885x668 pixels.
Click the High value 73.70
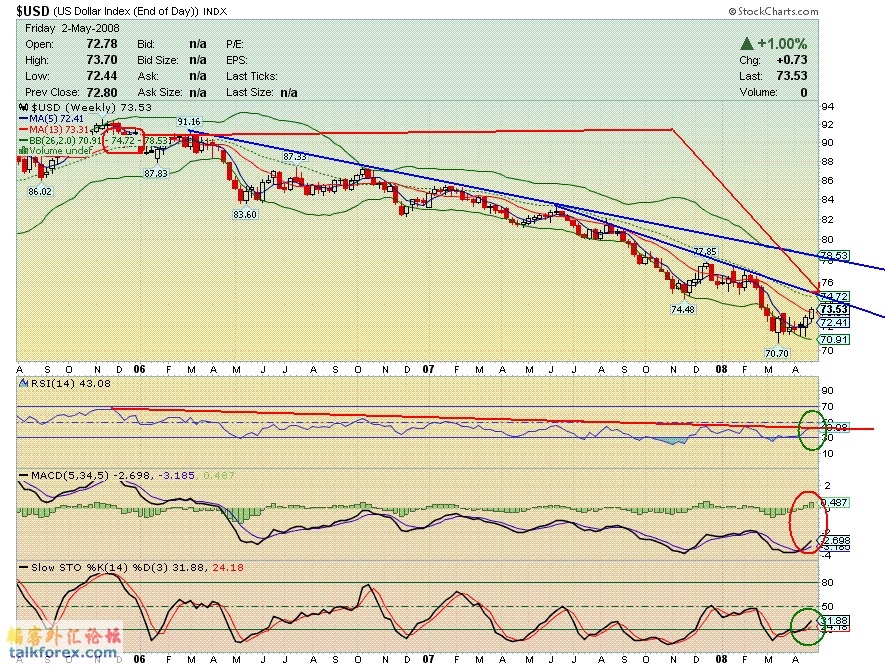tap(102, 60)
